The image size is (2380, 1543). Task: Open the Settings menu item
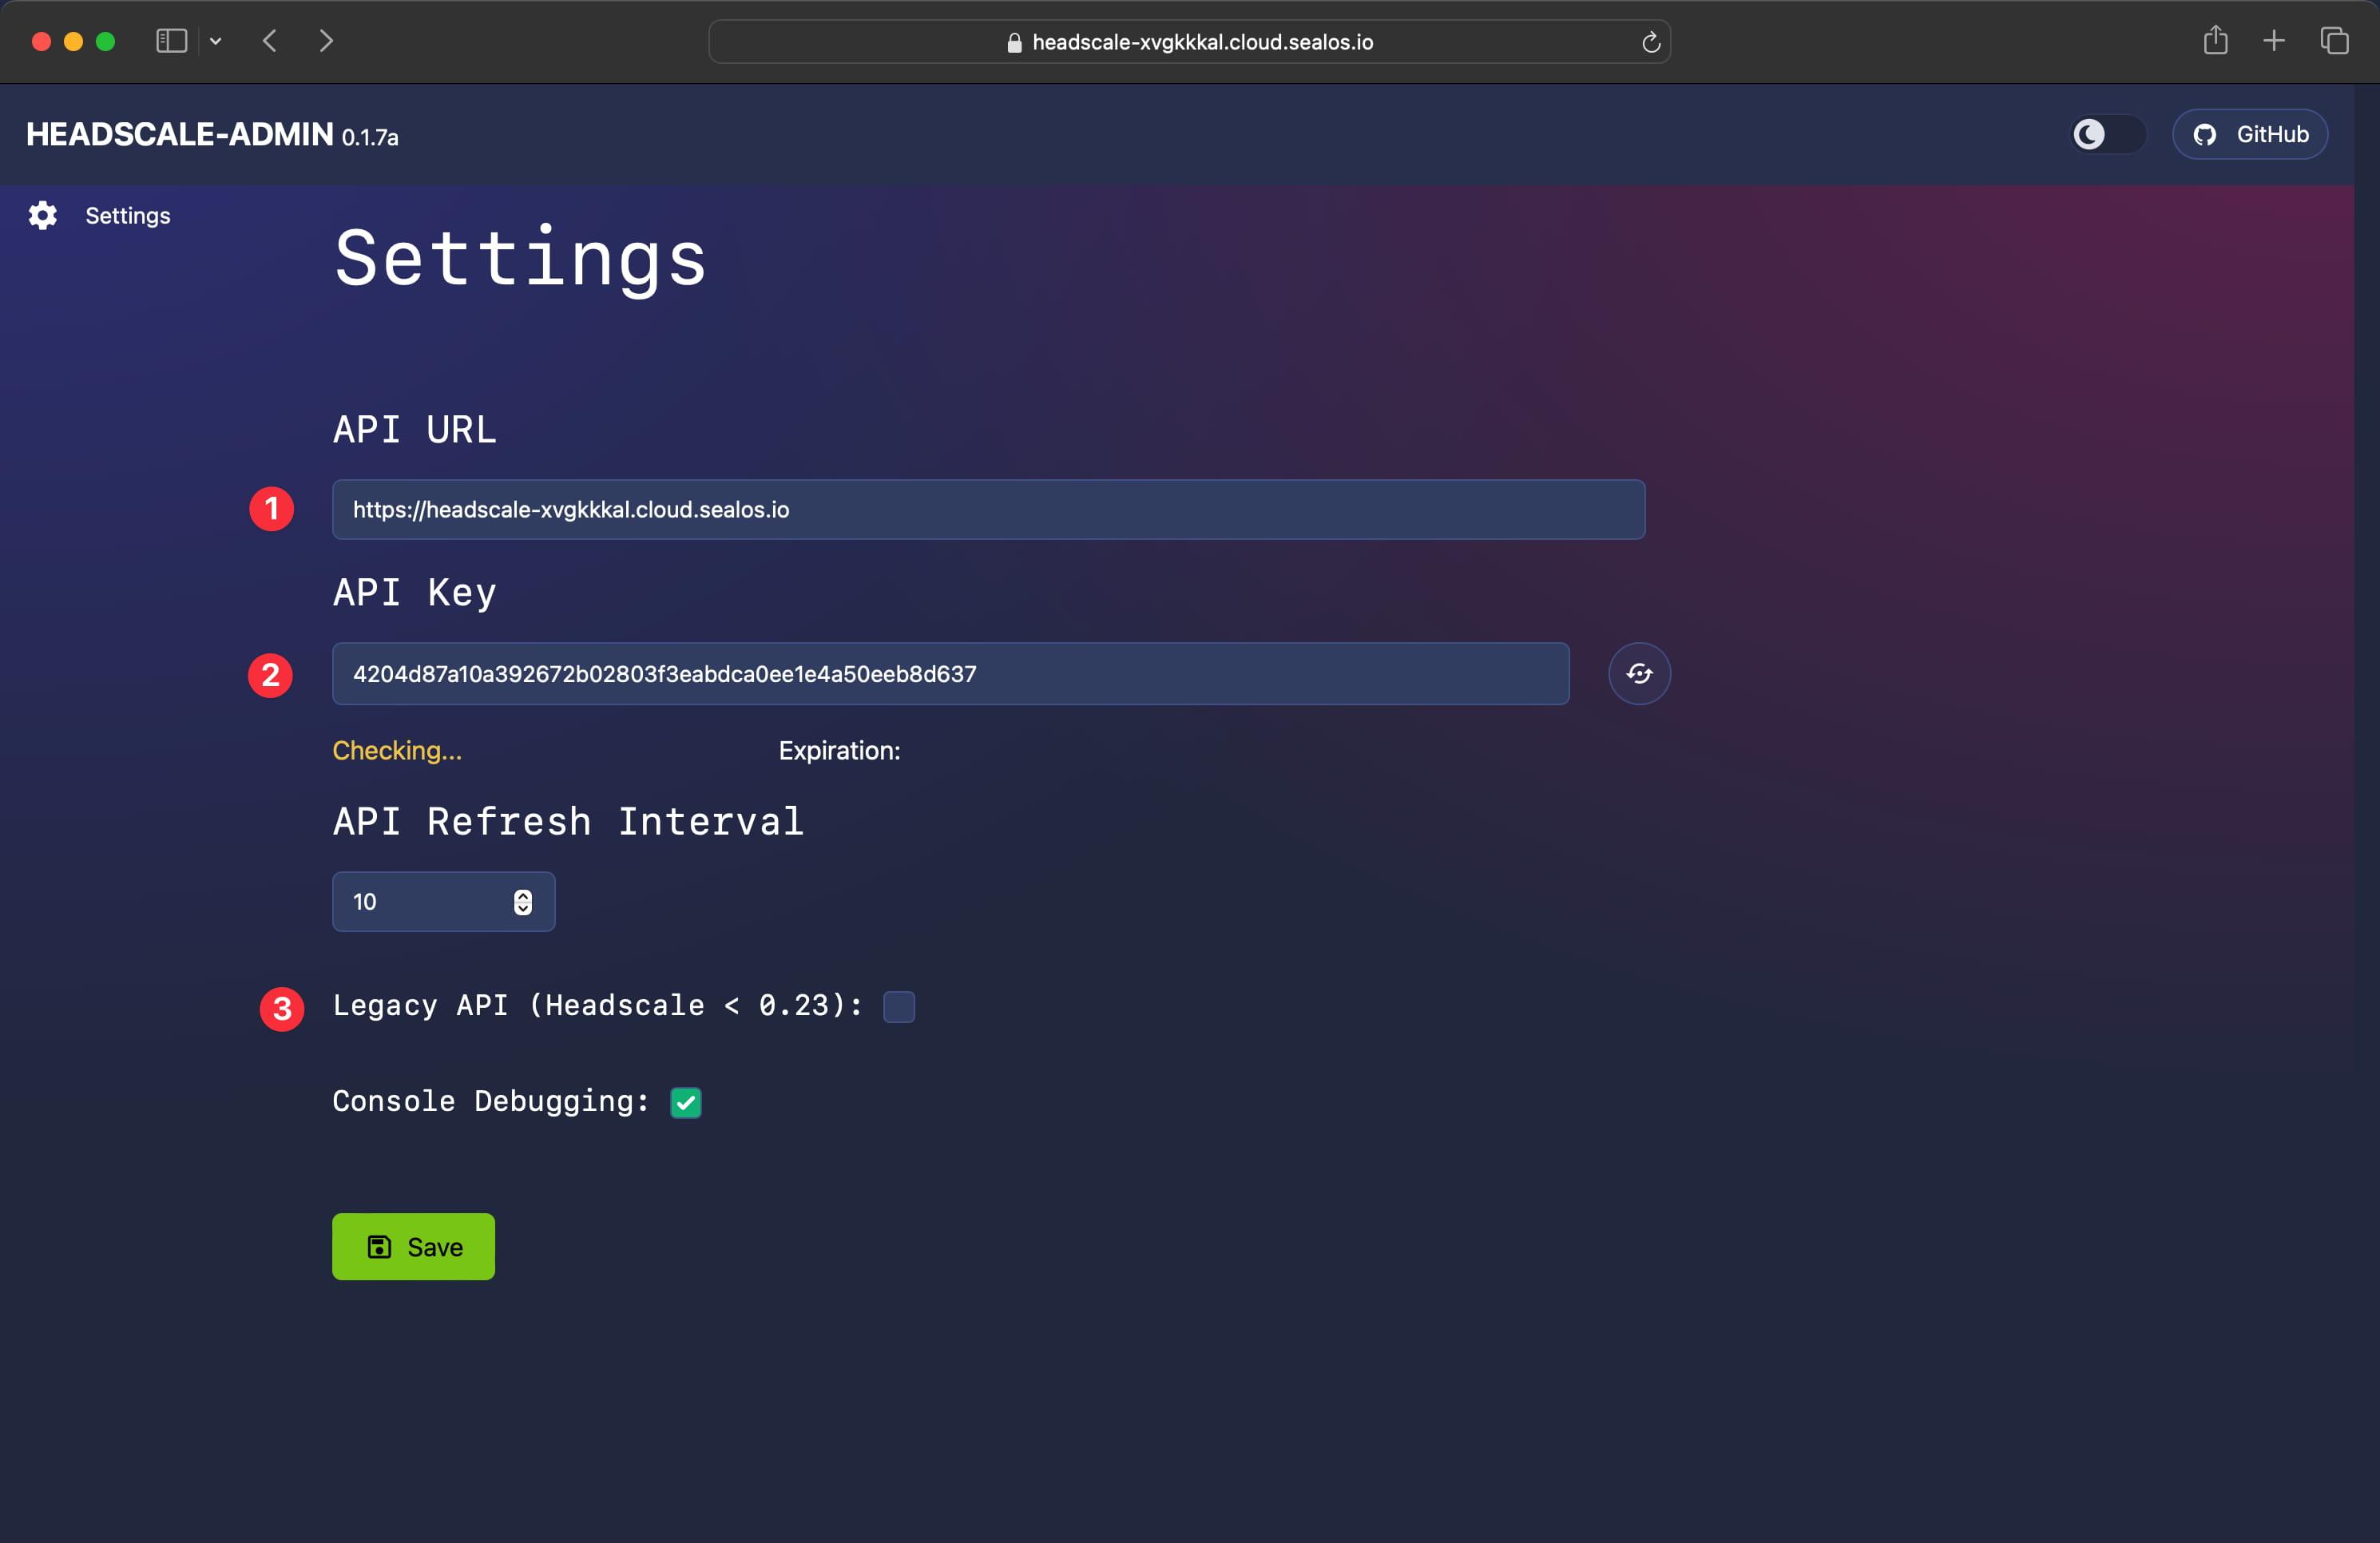coord(127,215)
